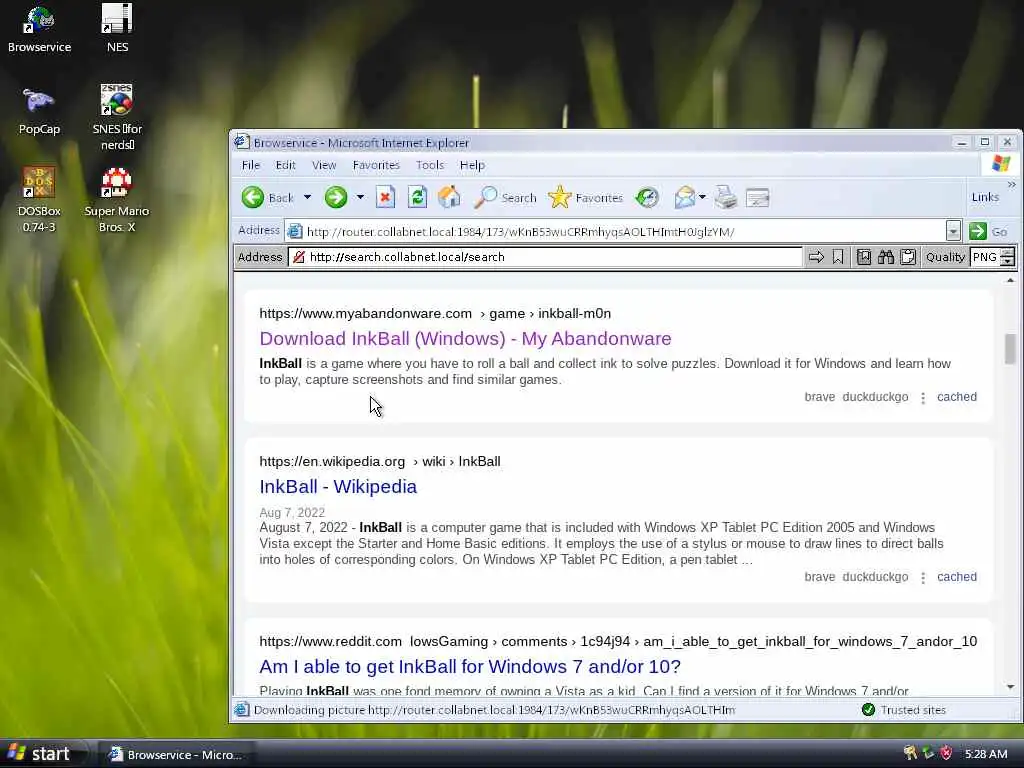
Task: Click brave engine under Wikipedia result
Action: click(x=820, y=577)
